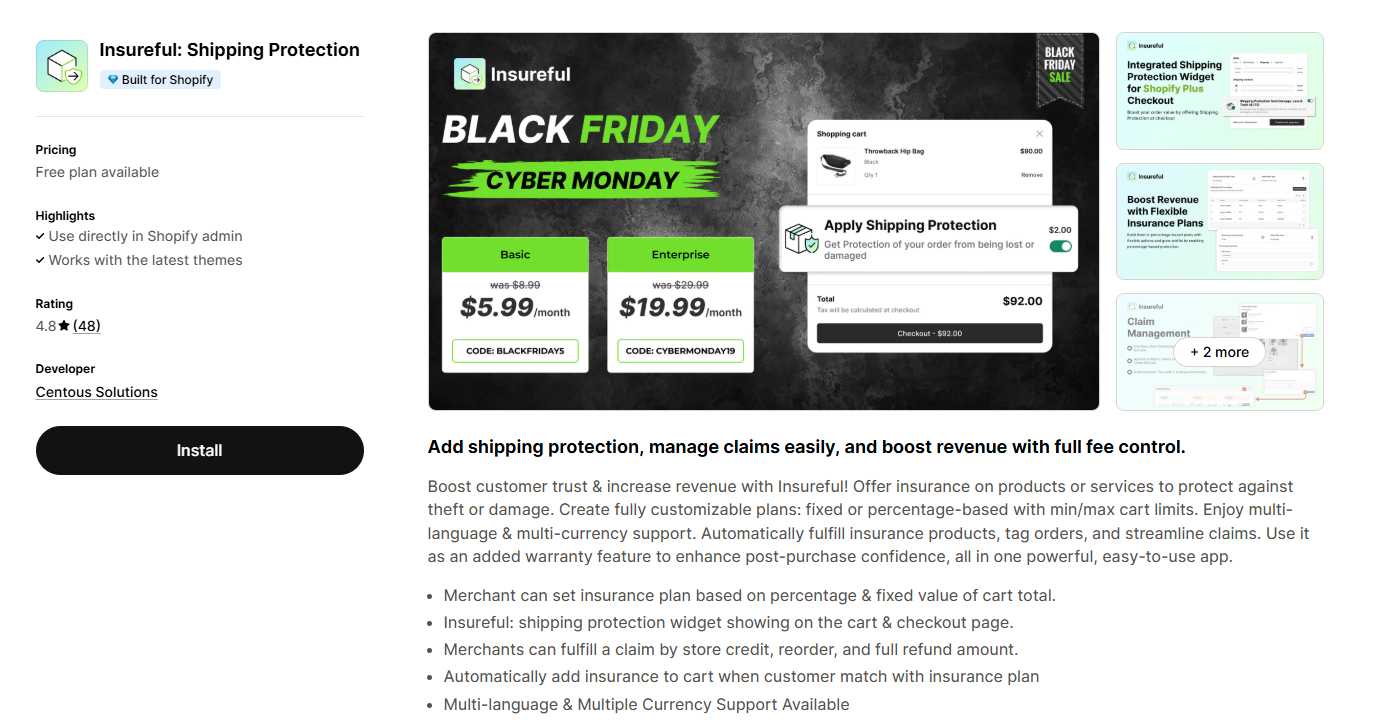Open the Centous Solutions developer link
This screenshot has width=1375, height=724.
point(96,391)
